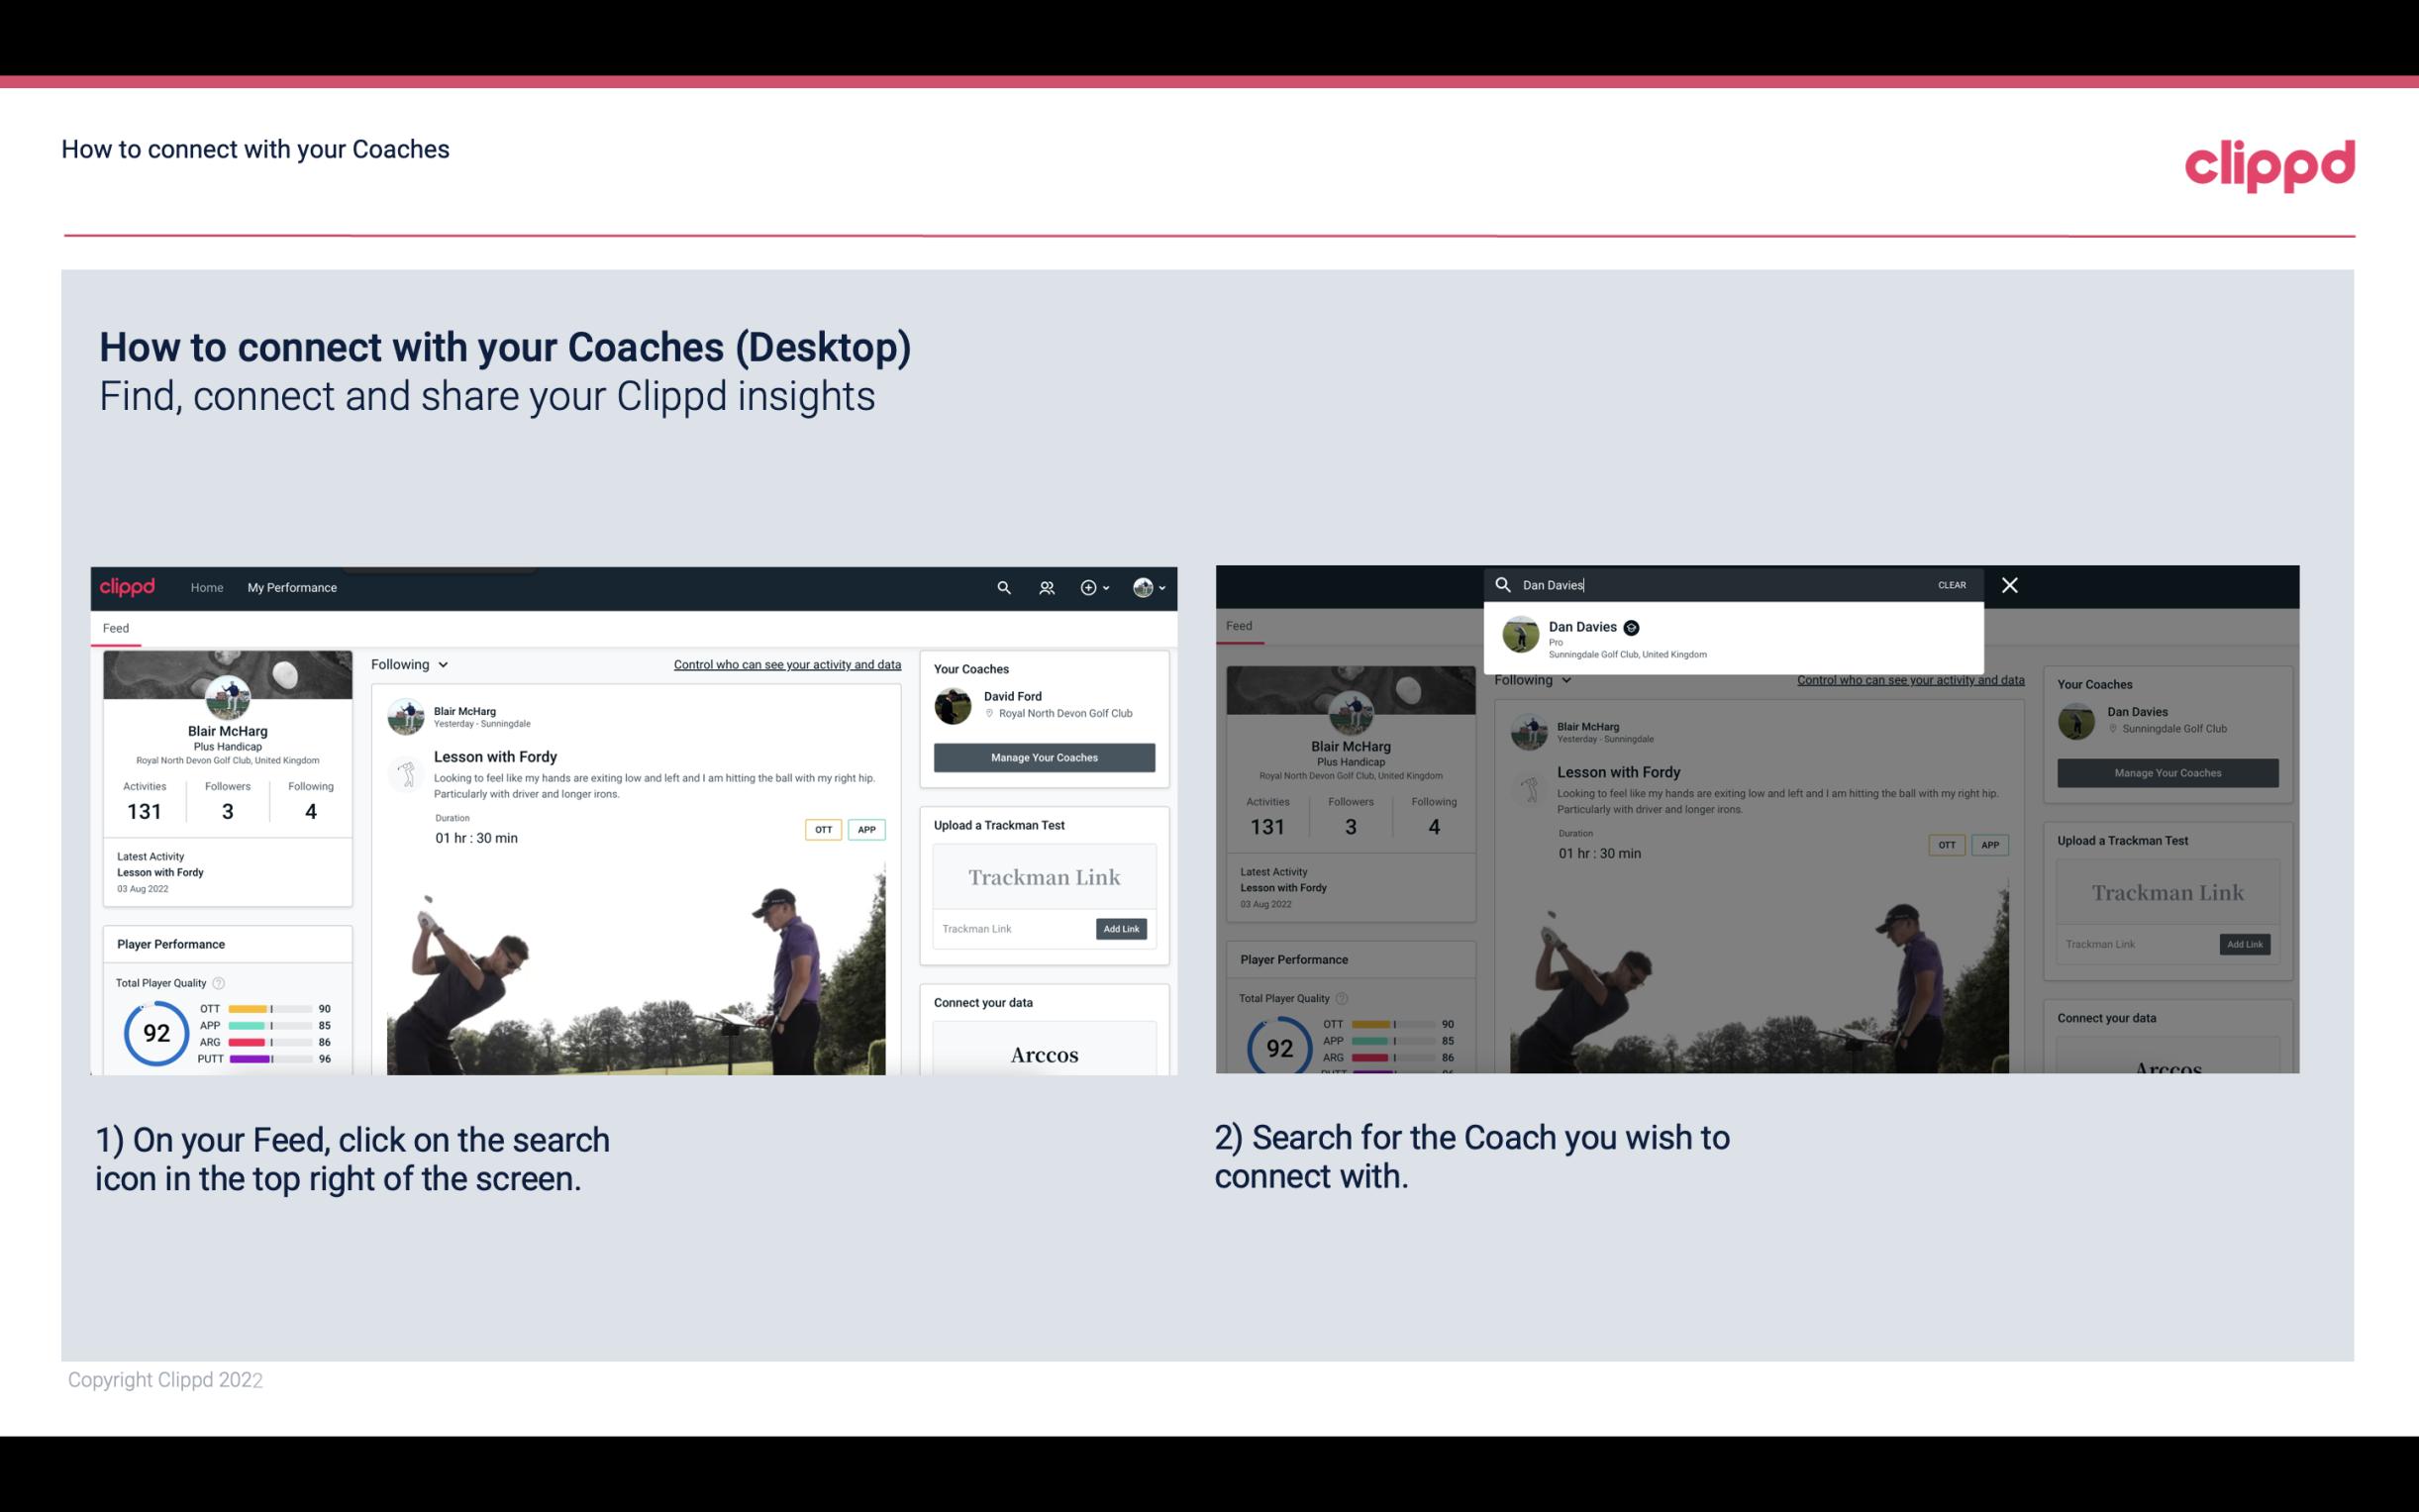Click the Home tab in navigation bar
The width and height of the screenshot is (2419, 1512).
tap(206, 587)
